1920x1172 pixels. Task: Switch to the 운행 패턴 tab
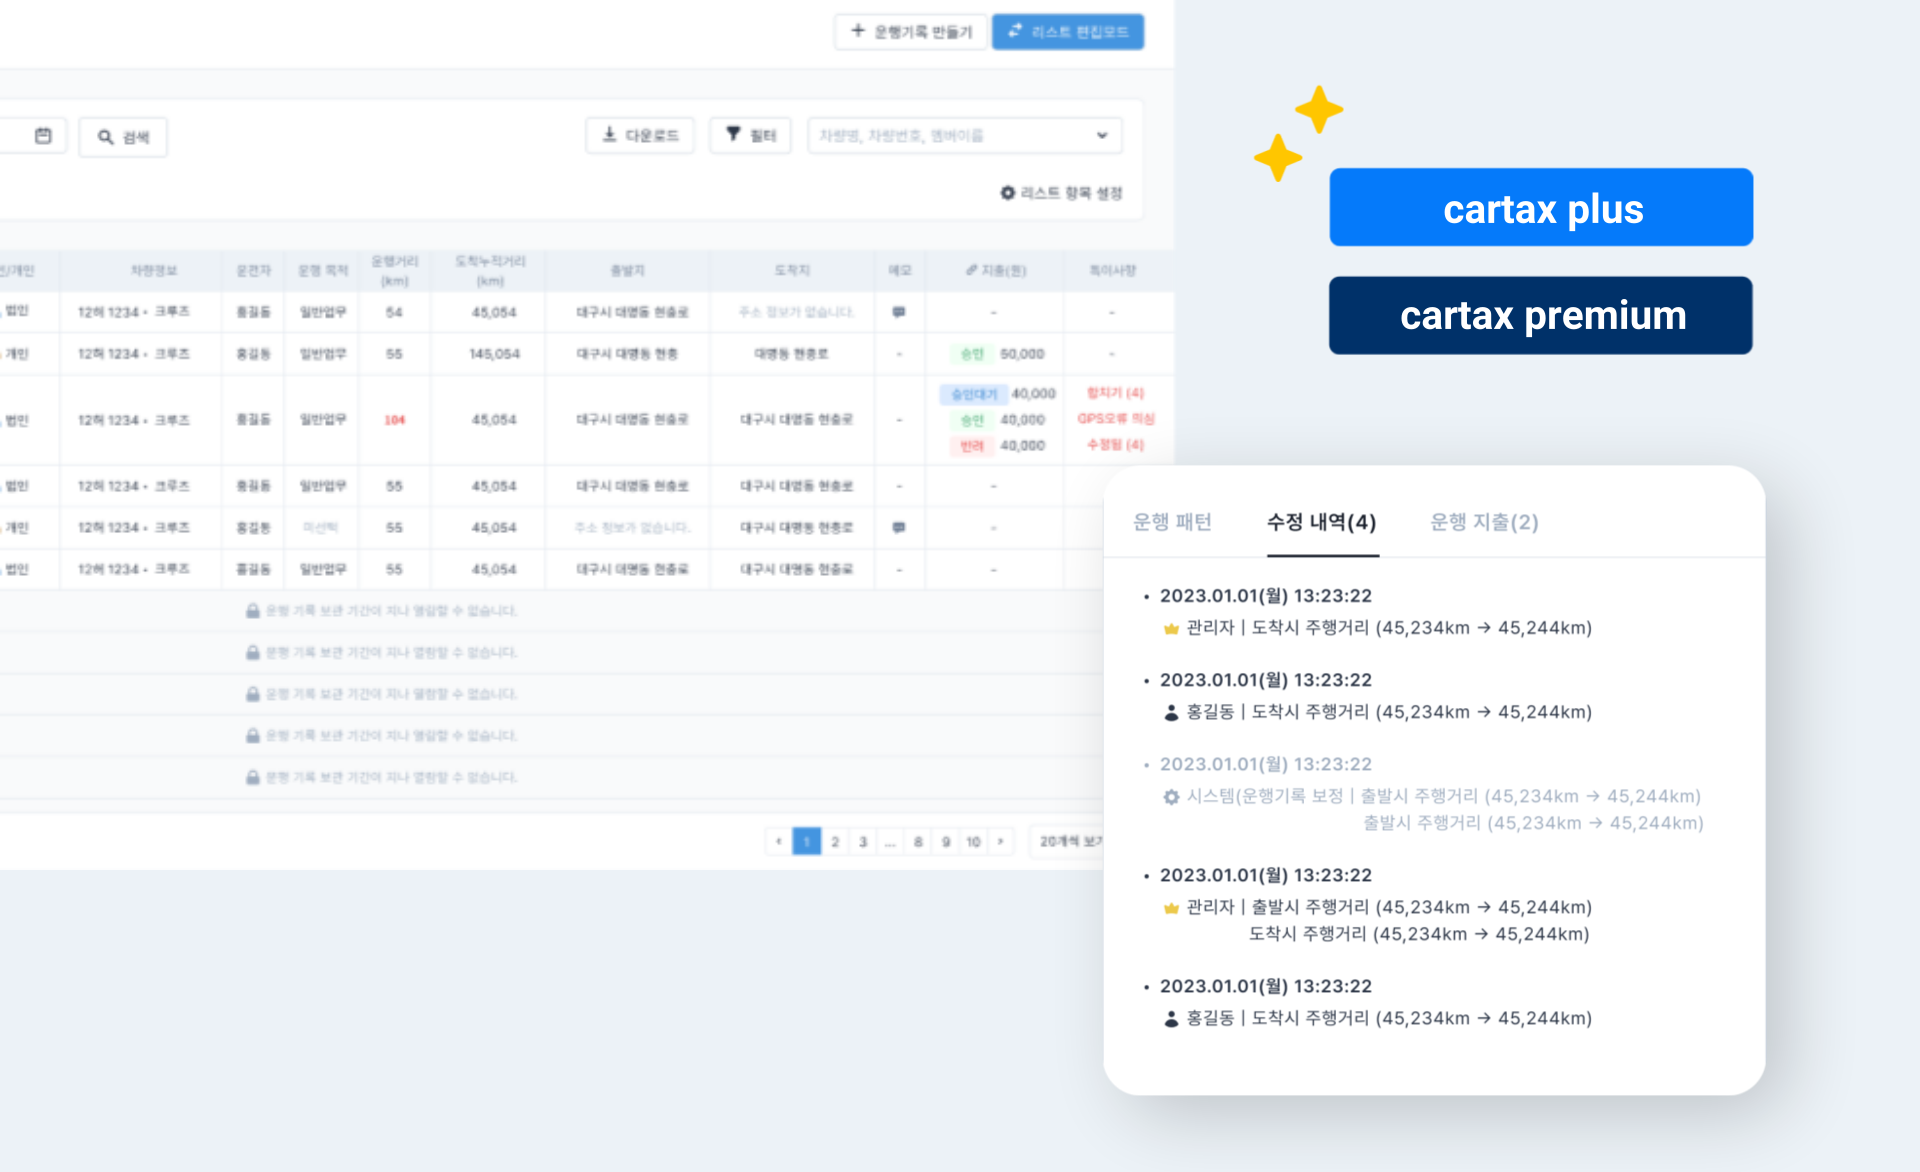coord(1172,522)
